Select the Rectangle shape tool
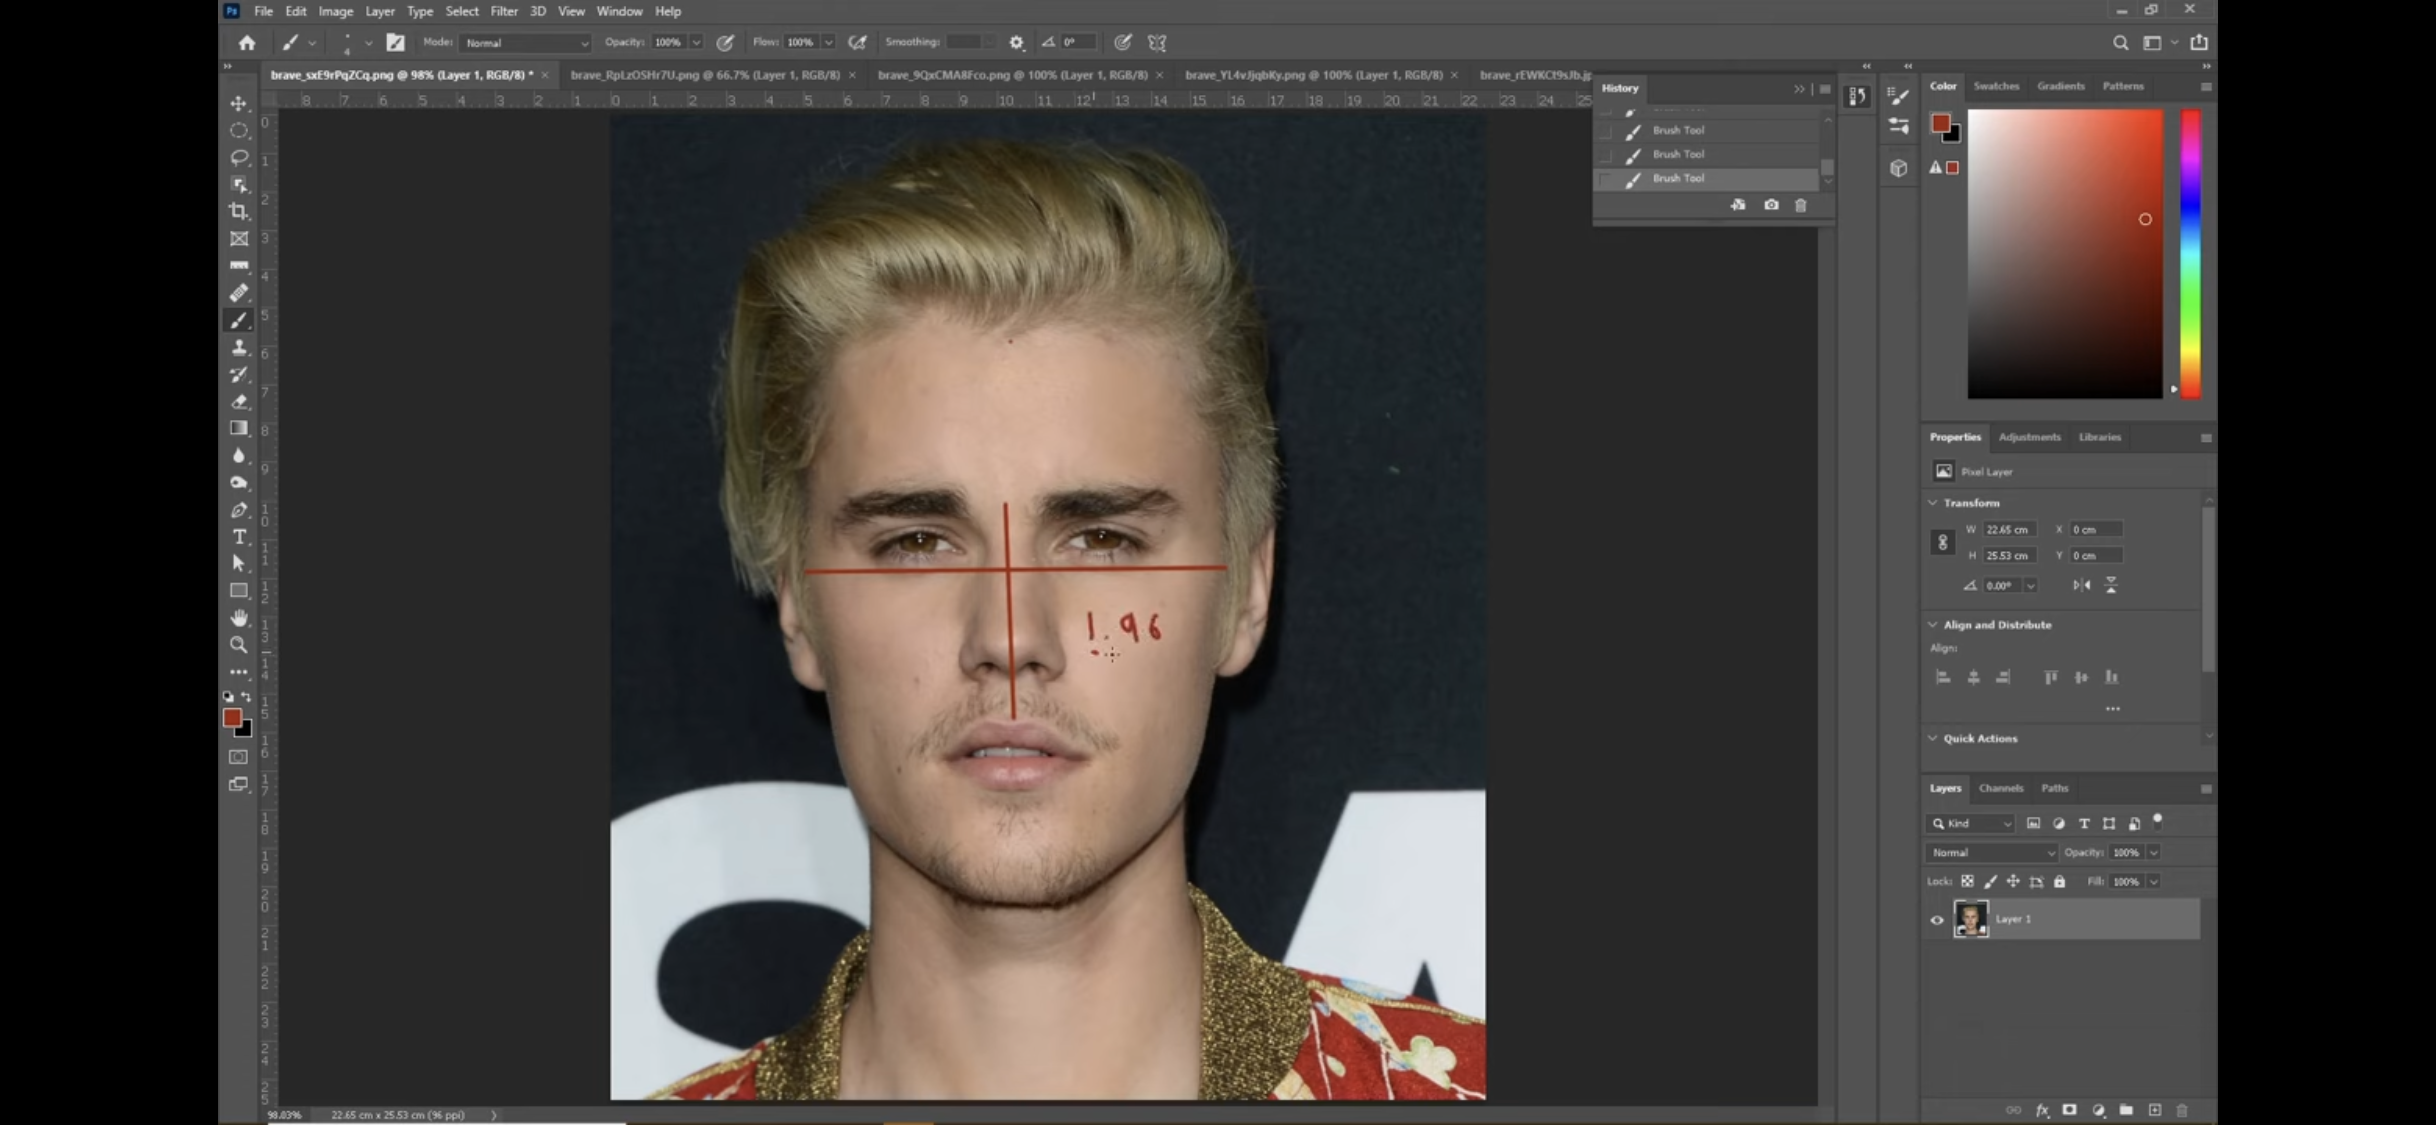Viewport: 2436px width, 1125px height. (x=239, y=591)
